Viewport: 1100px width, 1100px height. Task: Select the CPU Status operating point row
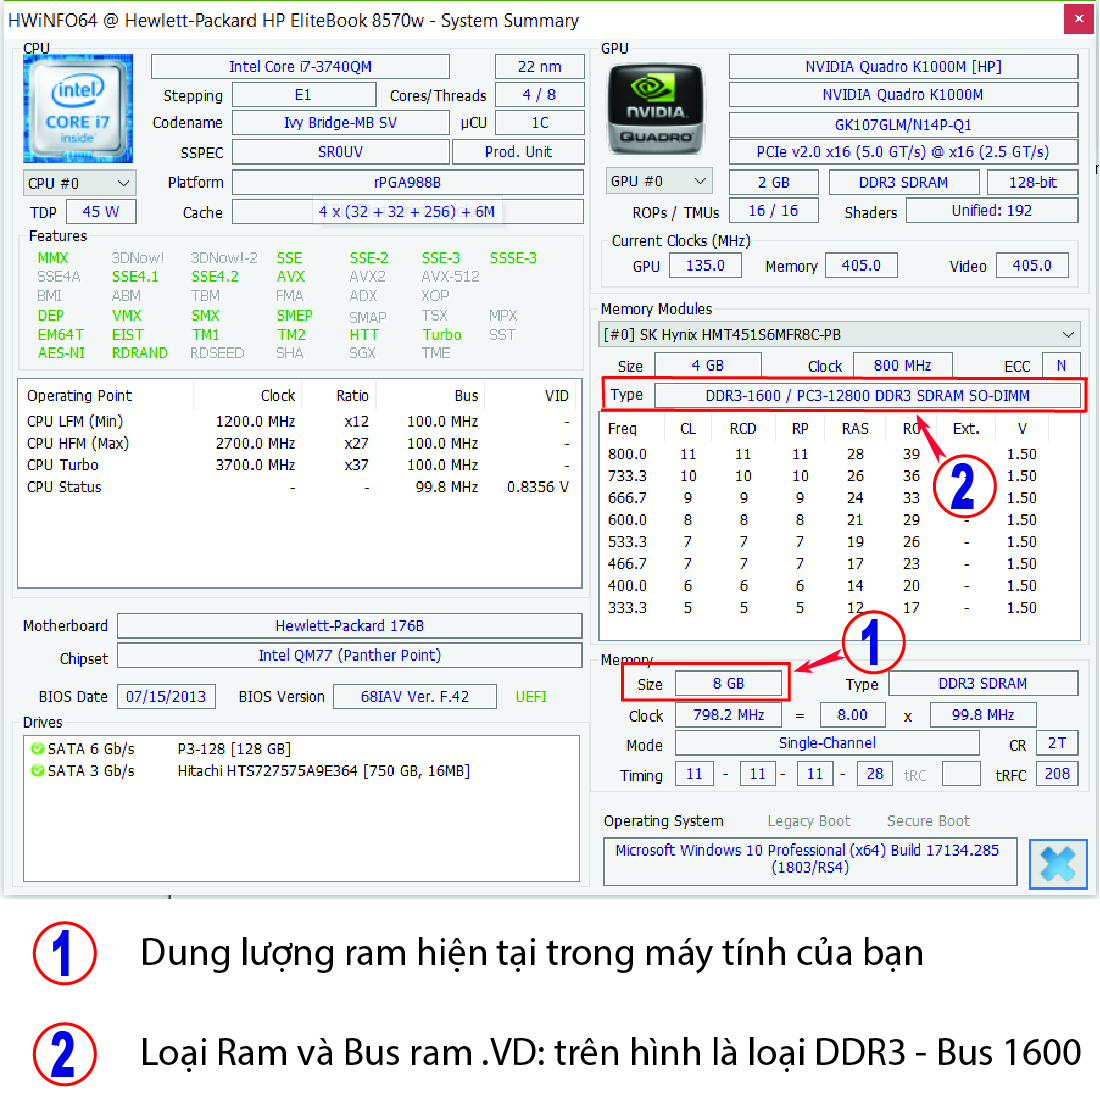point(298,487)
